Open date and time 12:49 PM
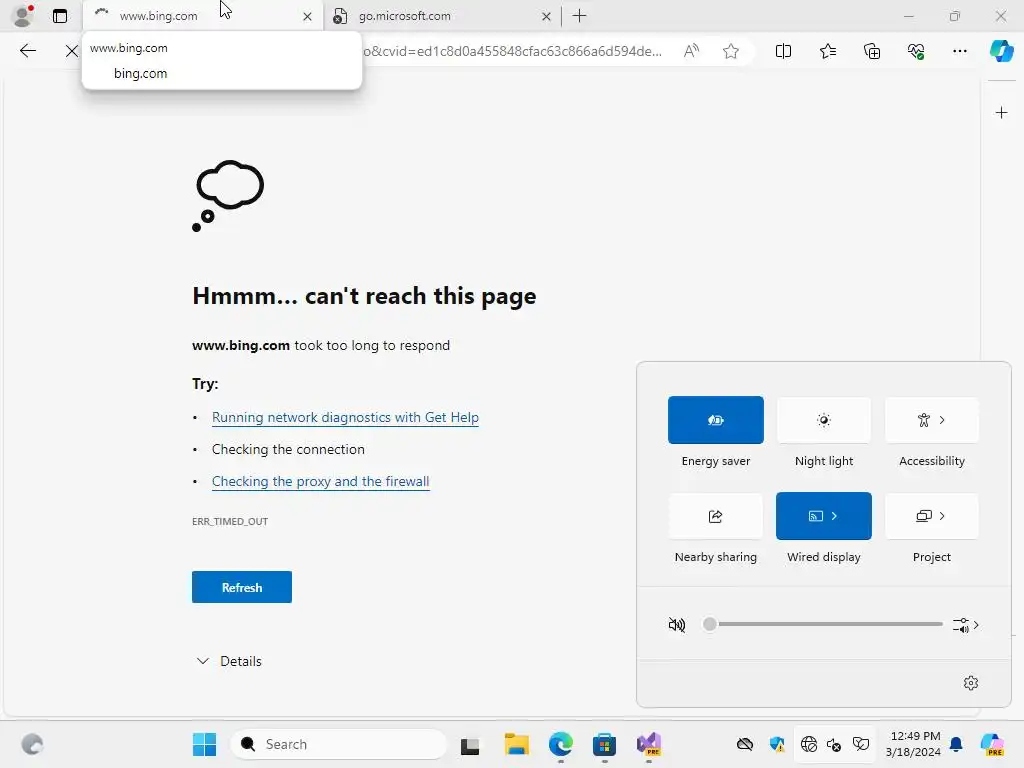 tap(913, 744)
